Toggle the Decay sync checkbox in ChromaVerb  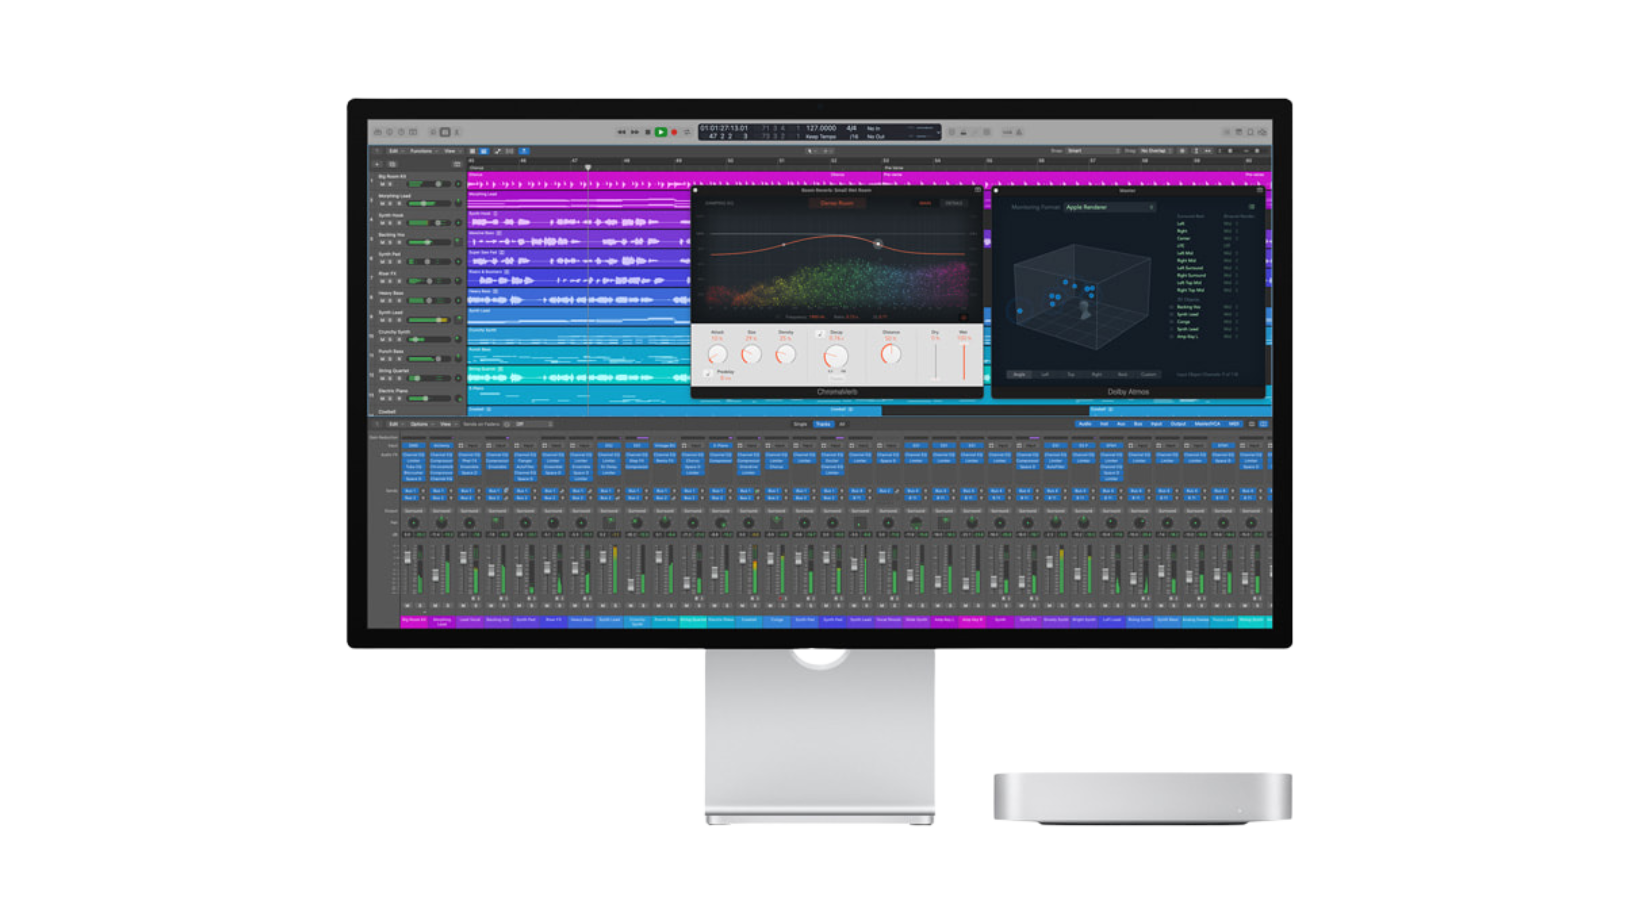pos(820,334)
